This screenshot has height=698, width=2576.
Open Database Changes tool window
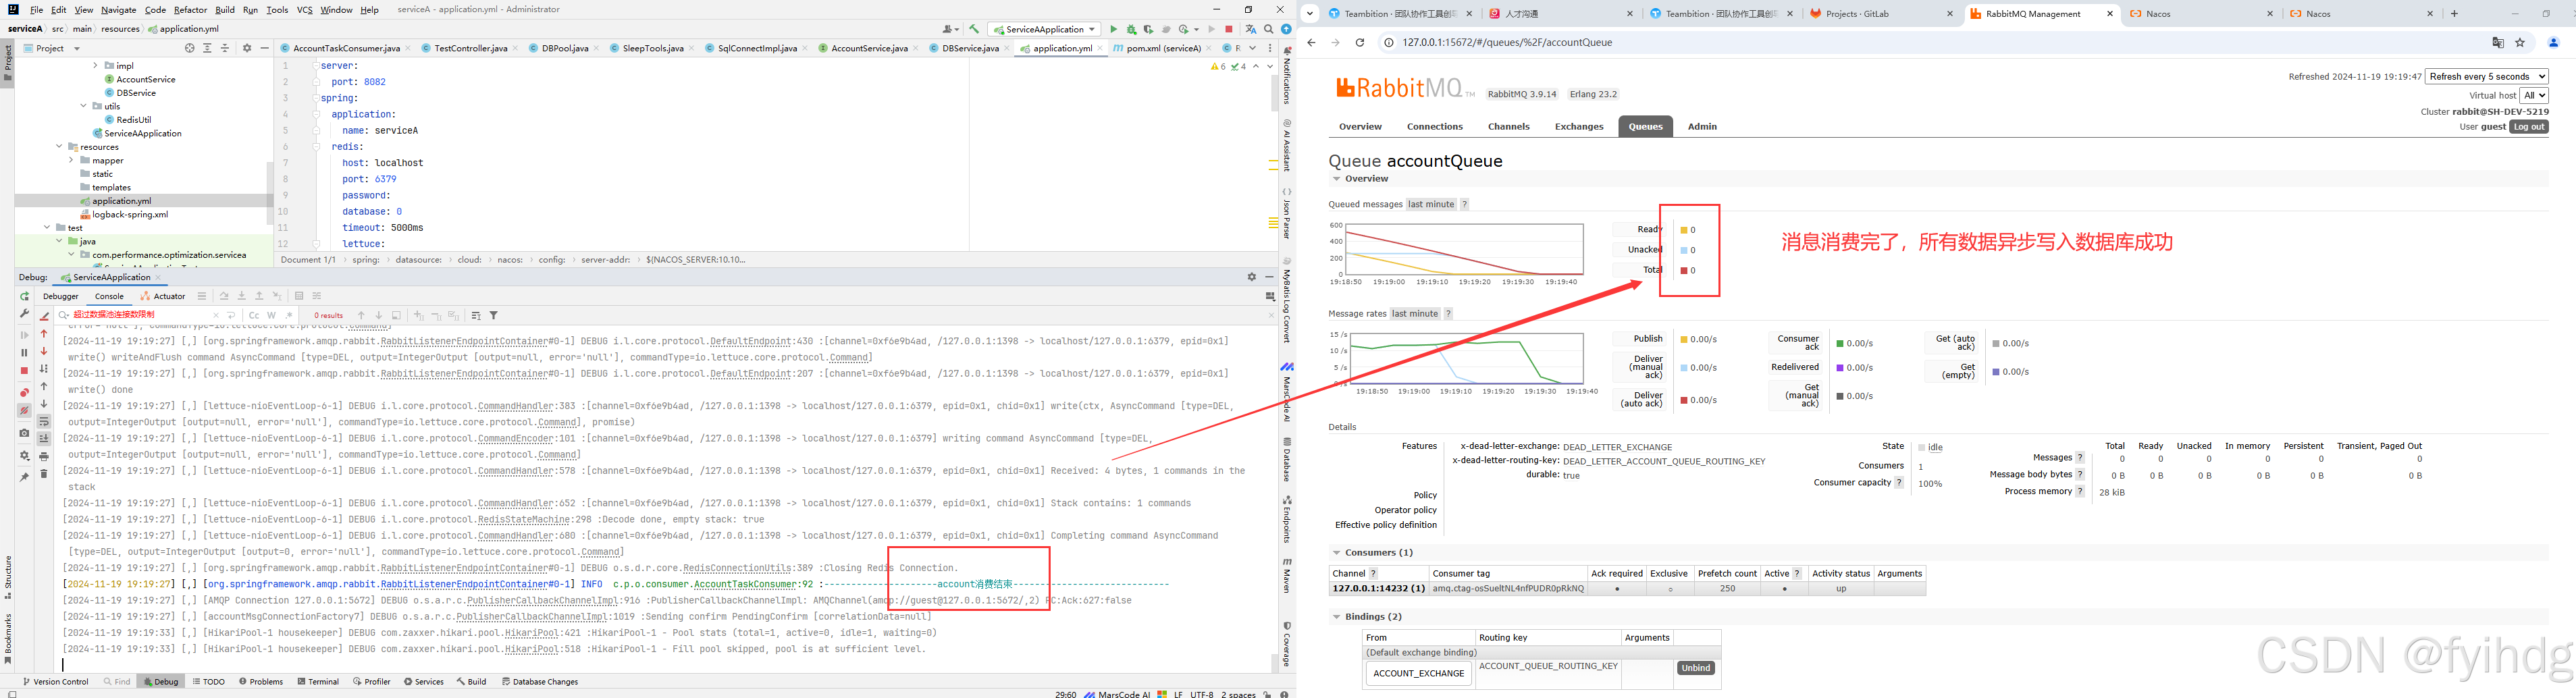540,682
